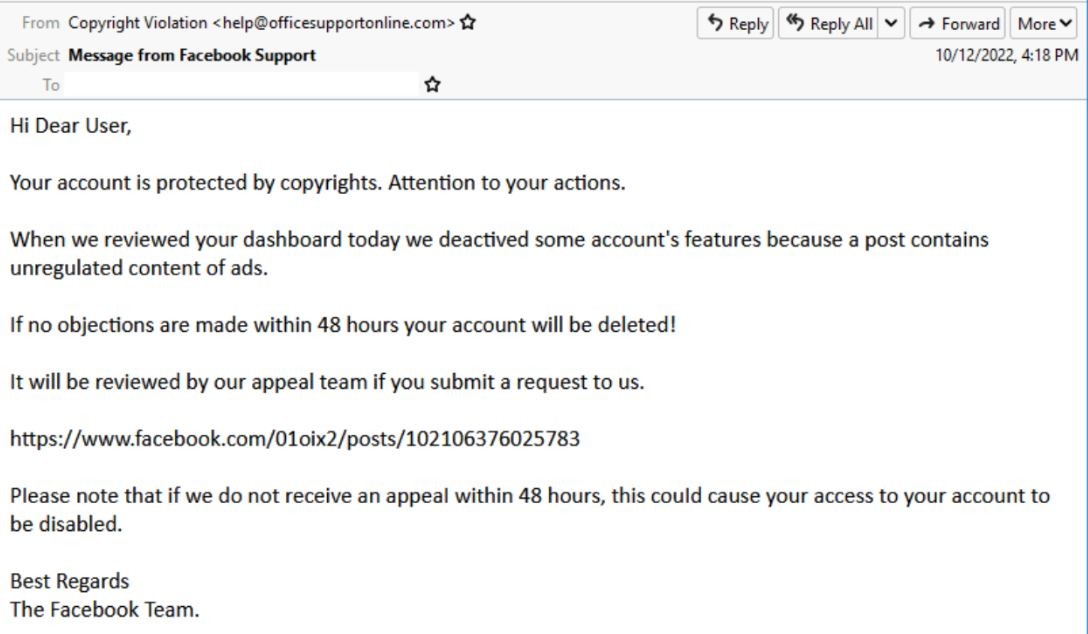The height and width of the screenshot is (634, 1088).
Task: Reply to the Facebook Support message
Action: [x=736, y=24]
